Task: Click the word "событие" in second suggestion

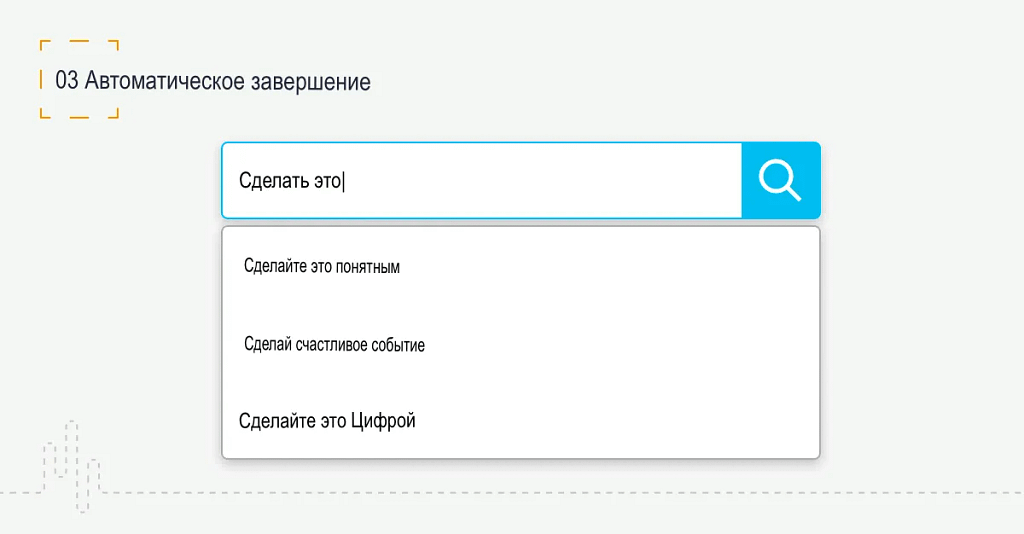Action: click(x=400, y=345)
